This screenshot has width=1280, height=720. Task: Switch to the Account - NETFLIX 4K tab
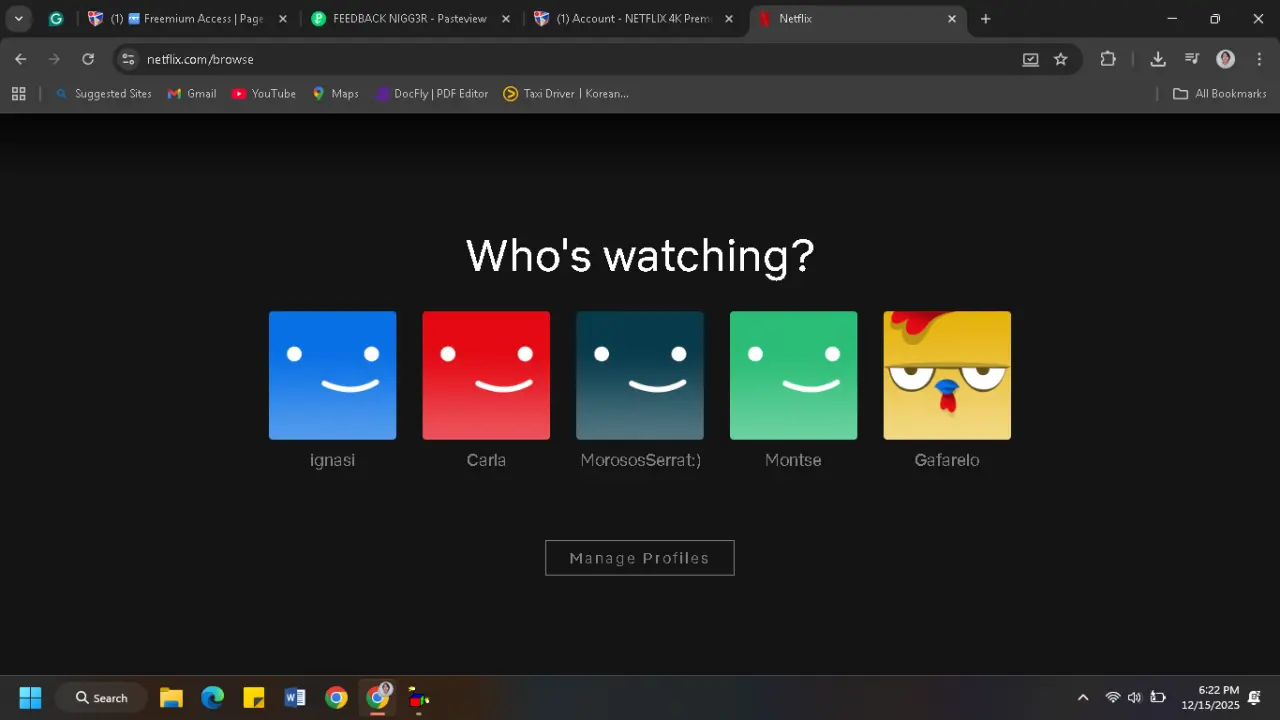tap(634, 18)
